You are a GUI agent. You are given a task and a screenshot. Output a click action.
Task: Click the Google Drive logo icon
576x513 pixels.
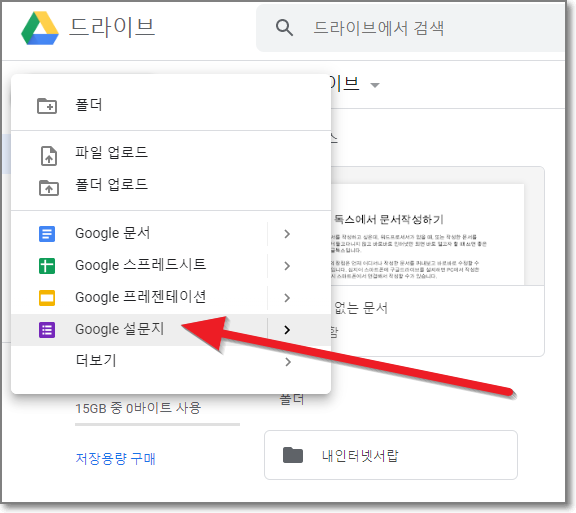pyautogui.click(x=40, y=28)
